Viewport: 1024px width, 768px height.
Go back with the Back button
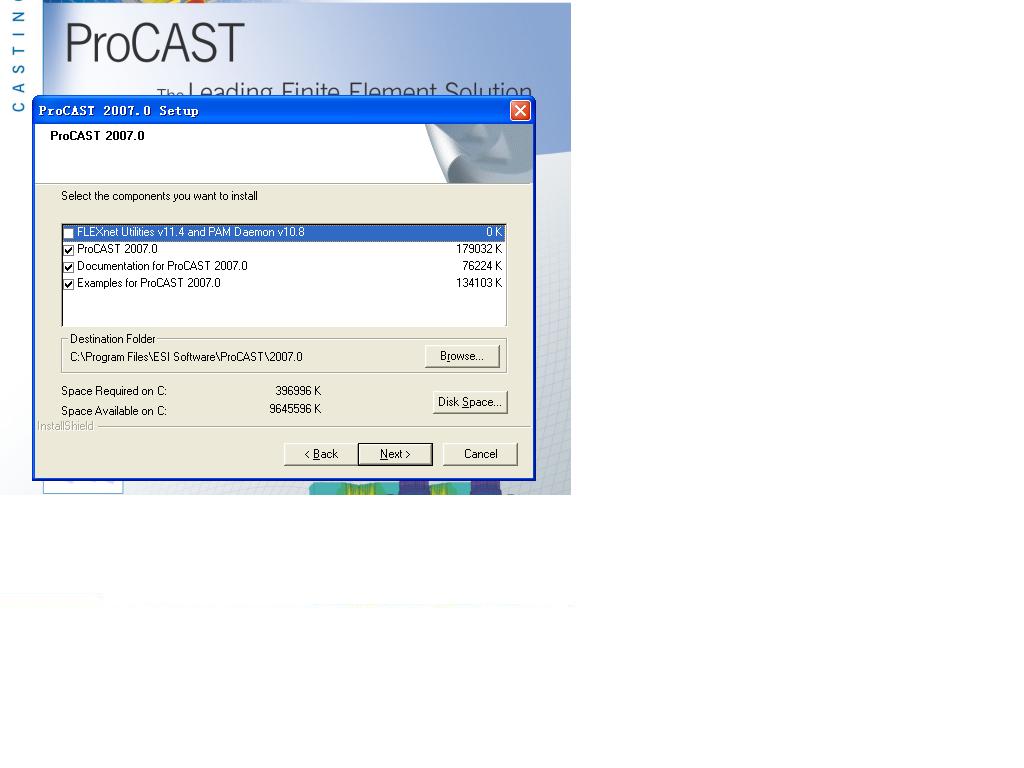tap(321, 454)
